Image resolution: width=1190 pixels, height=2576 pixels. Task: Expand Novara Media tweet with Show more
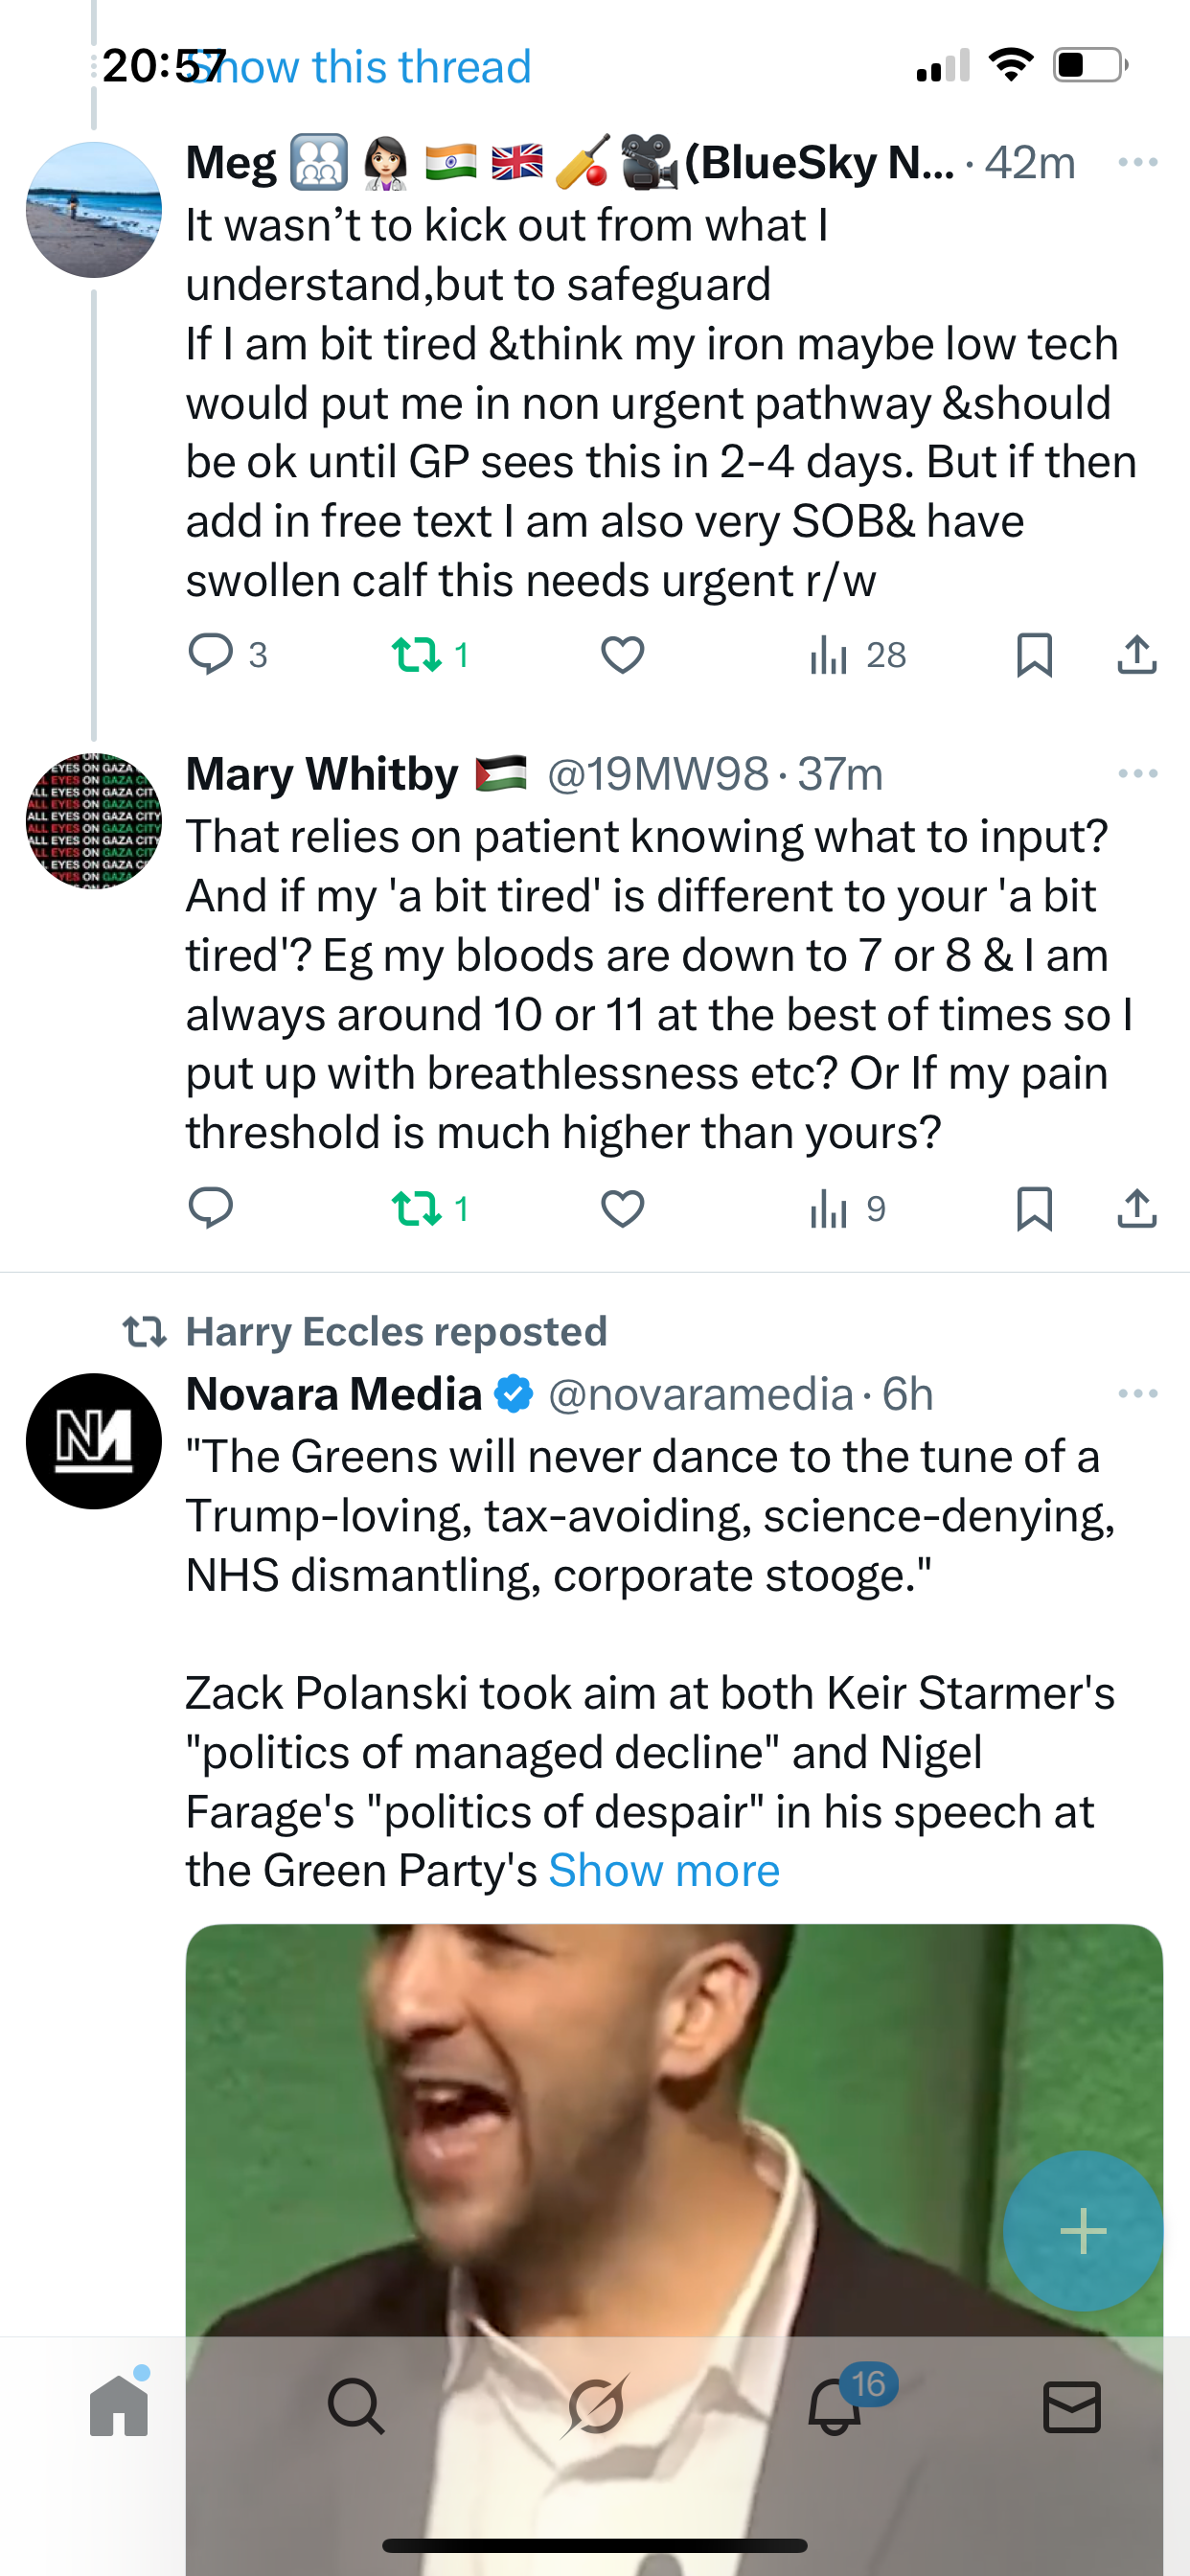(664, 1870)
